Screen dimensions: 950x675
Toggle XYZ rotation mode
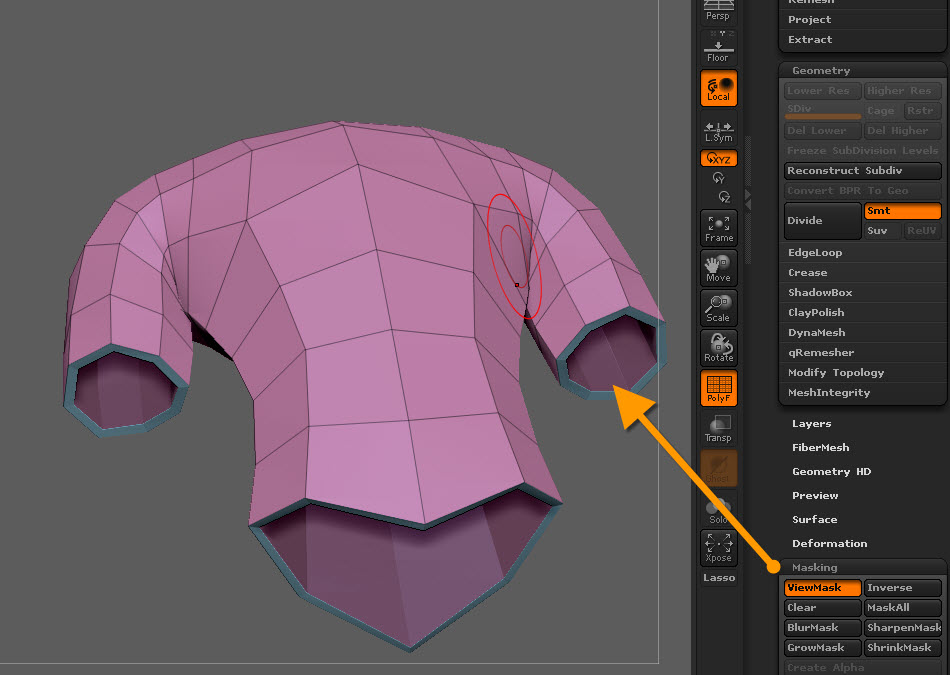point(719,159)
